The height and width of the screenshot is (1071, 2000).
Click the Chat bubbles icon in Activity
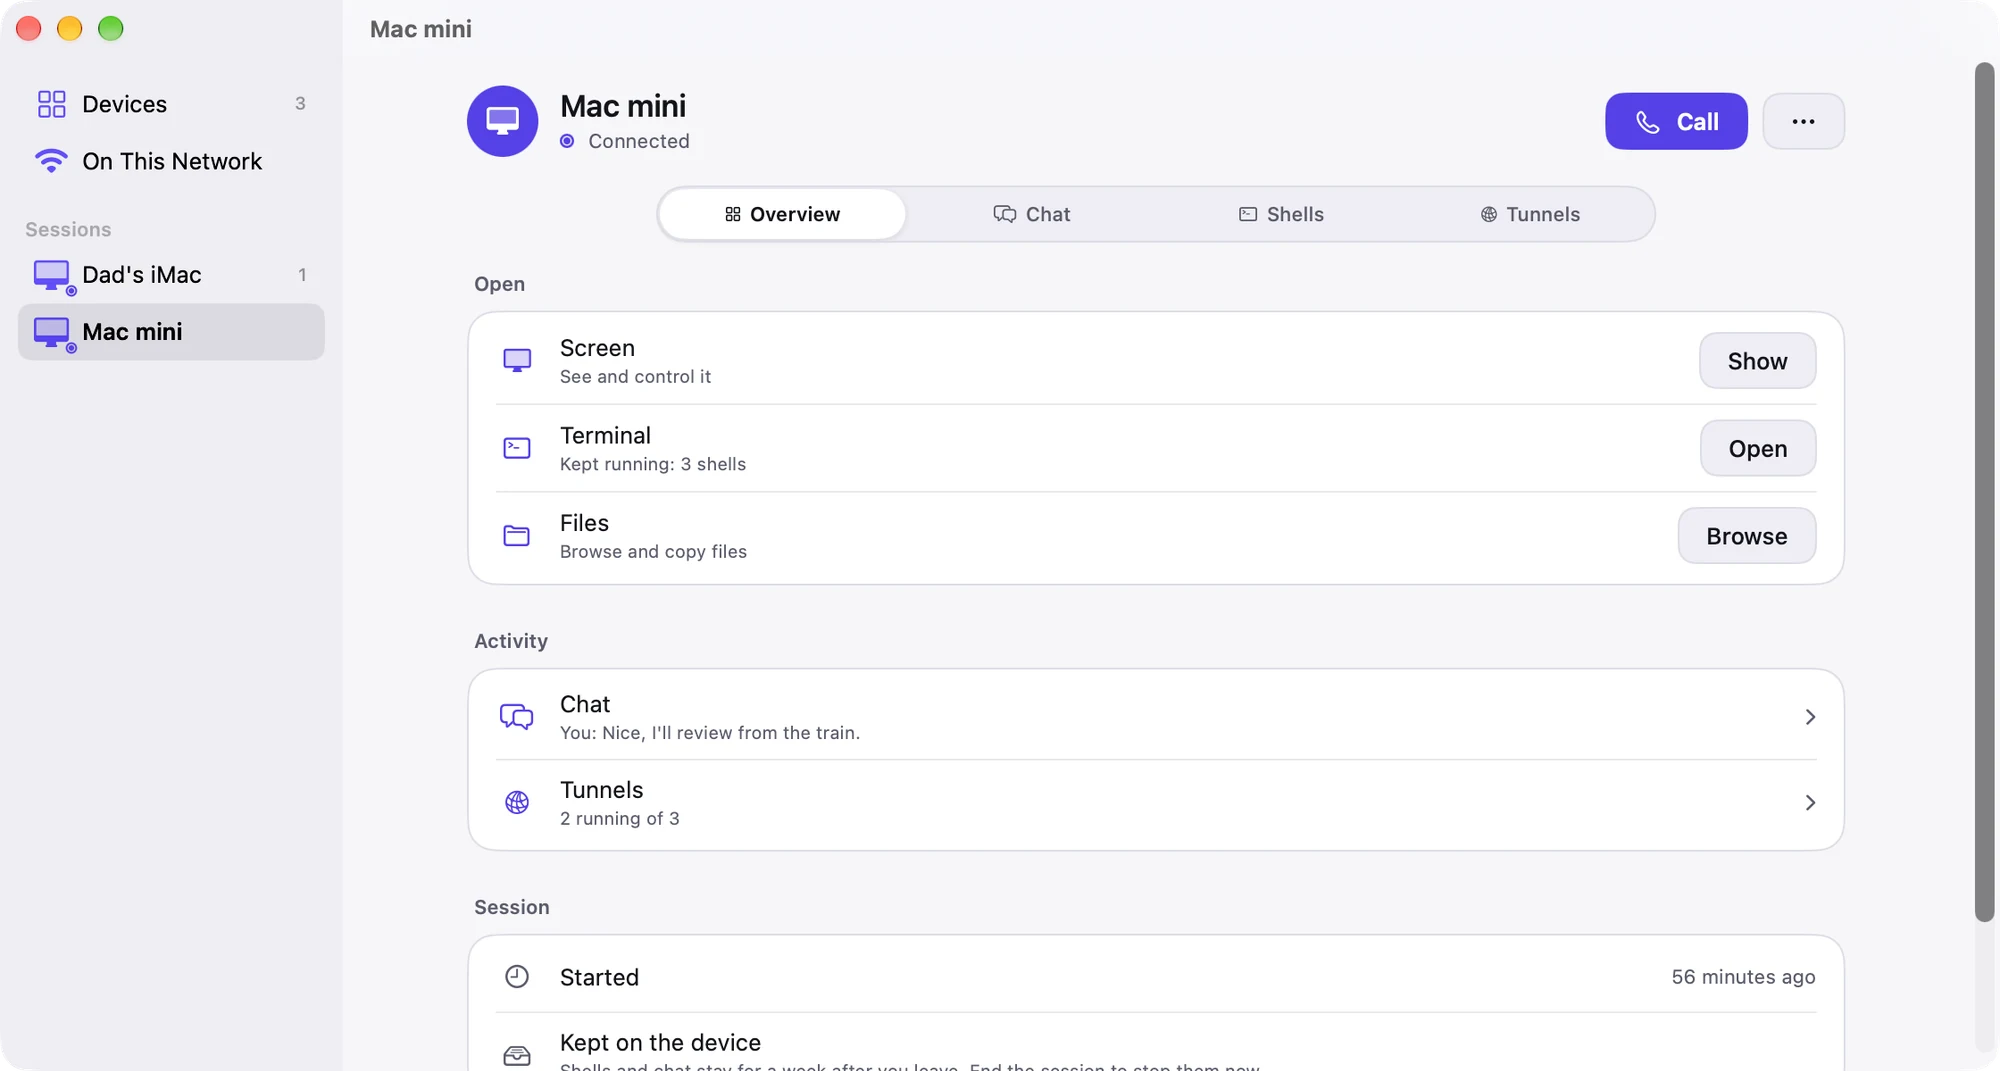click(517, 717)
